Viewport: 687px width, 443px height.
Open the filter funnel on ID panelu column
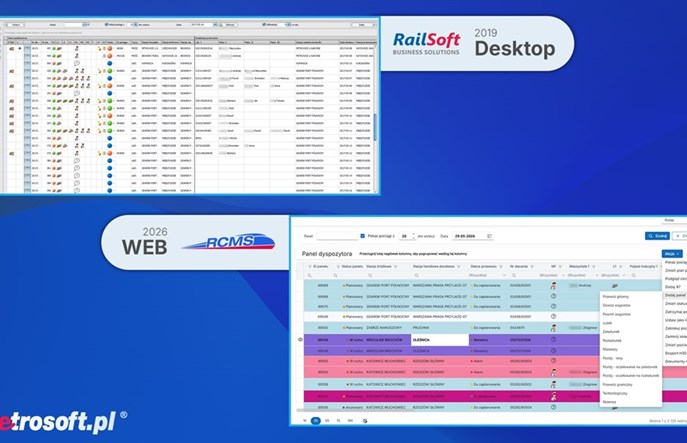coord(310,266)
